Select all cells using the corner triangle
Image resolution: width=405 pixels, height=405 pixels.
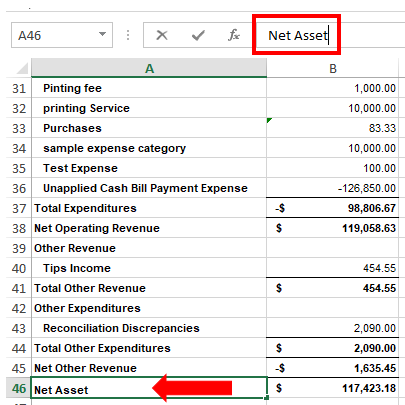point(22,68)
